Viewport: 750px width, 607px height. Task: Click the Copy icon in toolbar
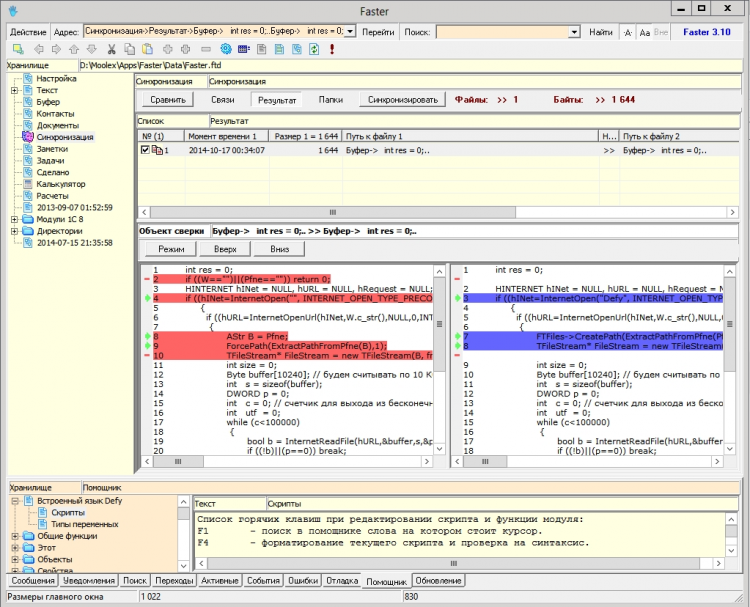click(x=129, y=49)
